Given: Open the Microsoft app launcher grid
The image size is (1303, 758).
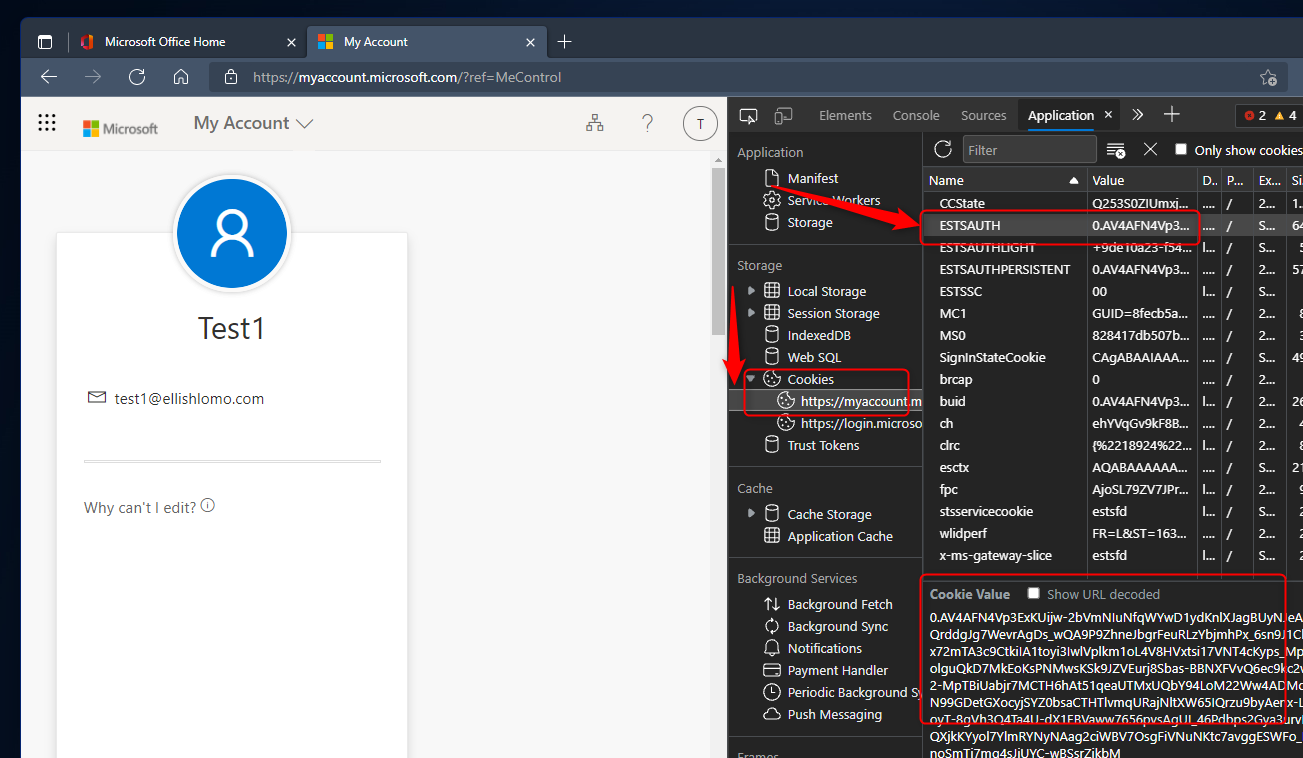Looking at the screenshot, I should click(46, 123).
